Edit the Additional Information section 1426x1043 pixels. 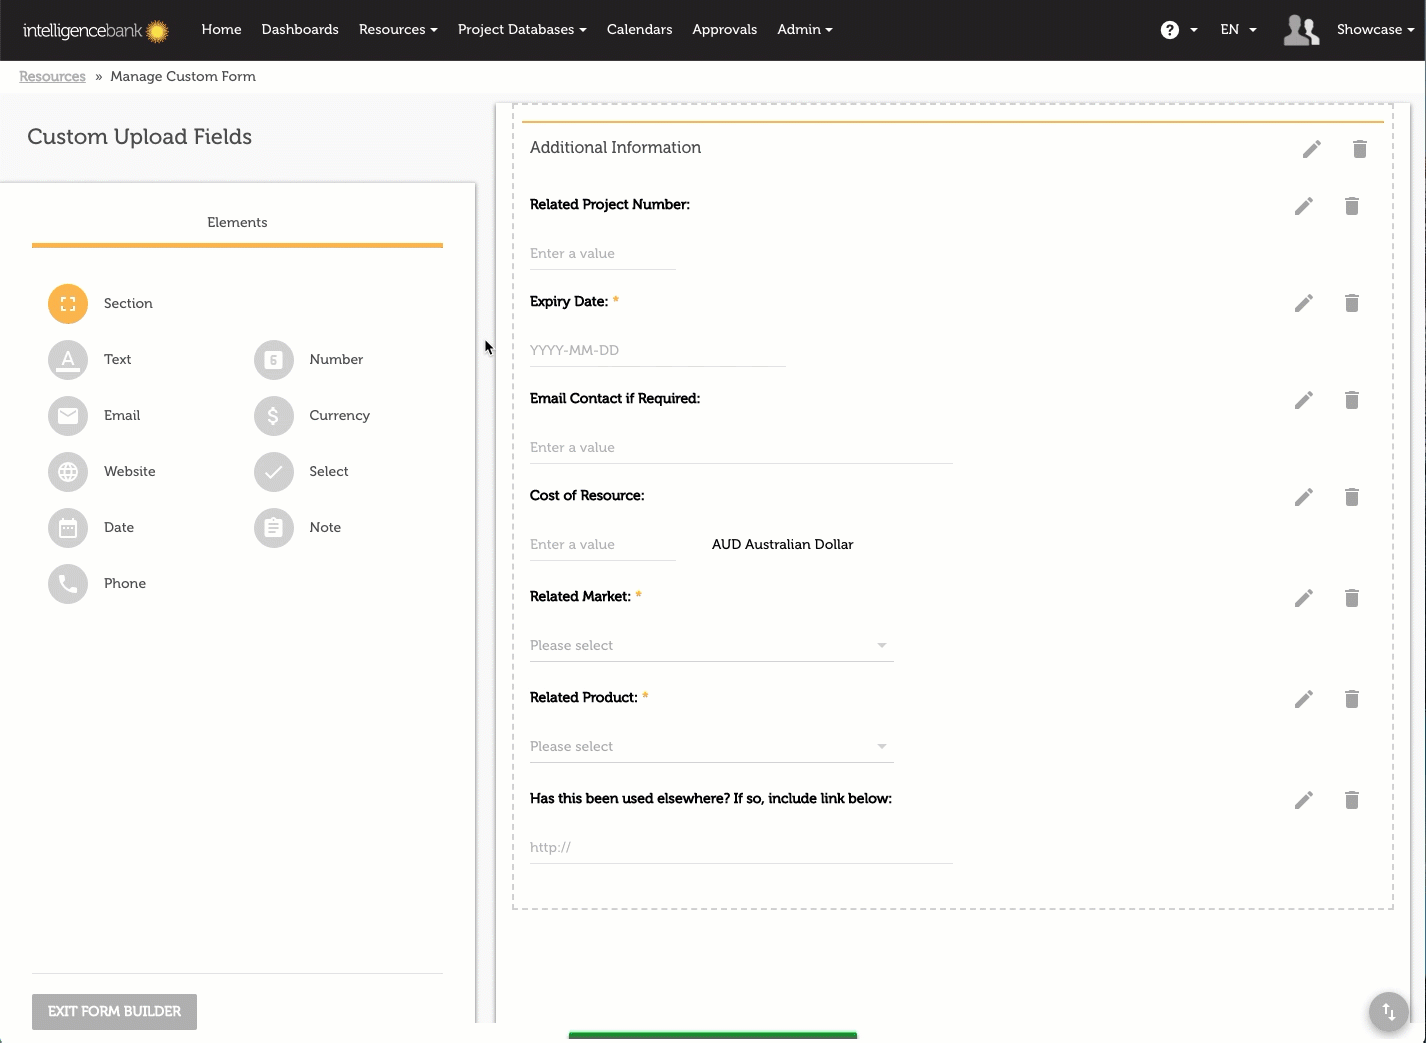(1311, 149)
